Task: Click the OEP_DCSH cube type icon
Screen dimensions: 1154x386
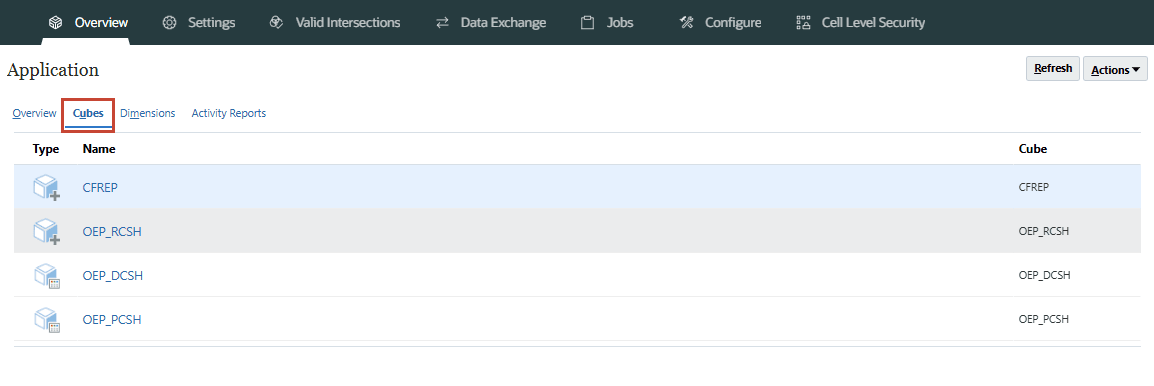Action: coord(46,276)
